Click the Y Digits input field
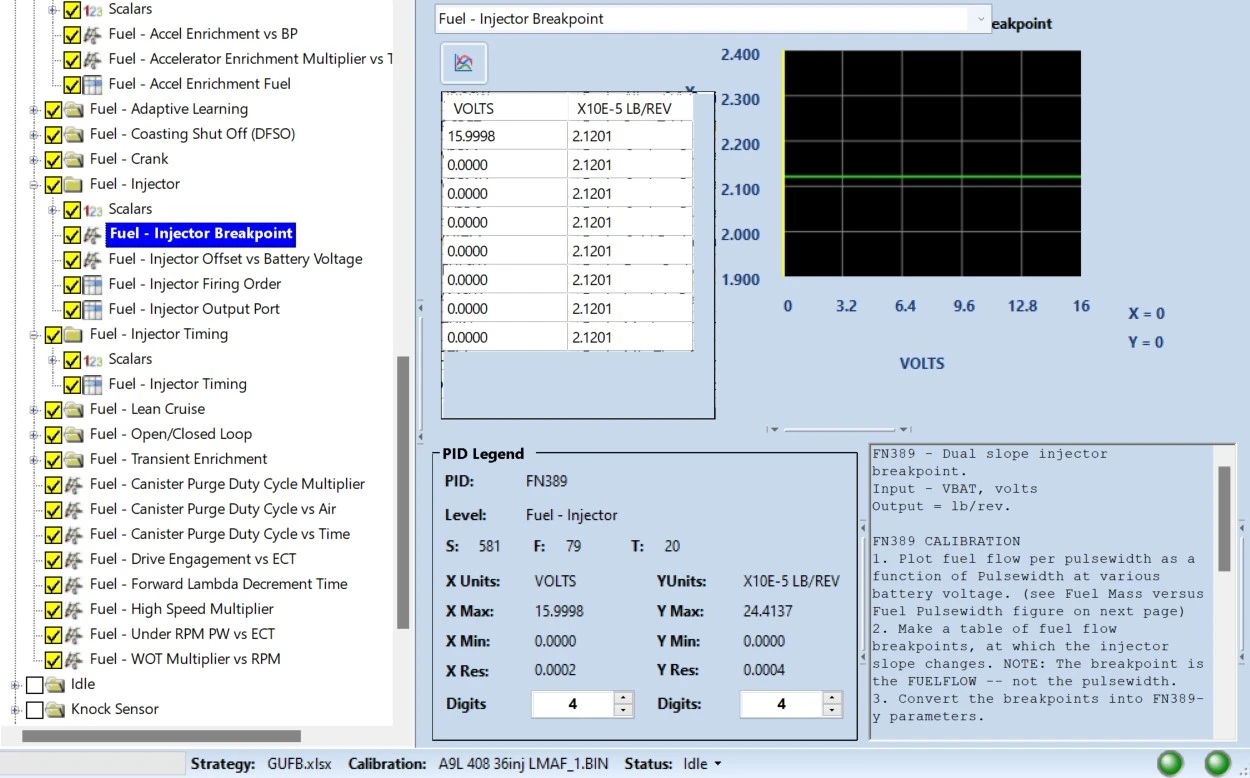Image resolution: width=1250 pixels, height=778 pixels. click(x=781, y=704)
